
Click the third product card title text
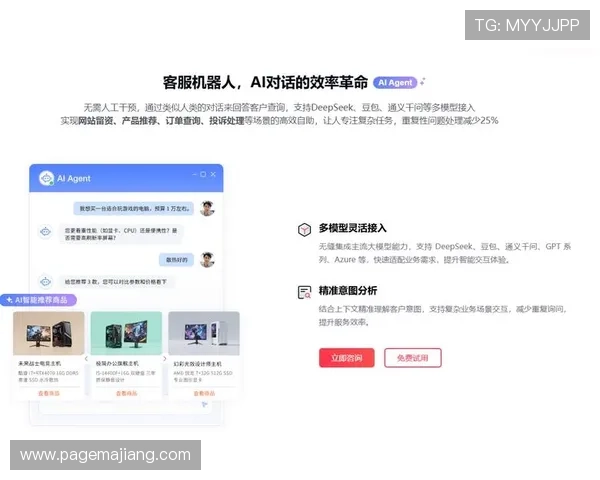click(198, 364)
